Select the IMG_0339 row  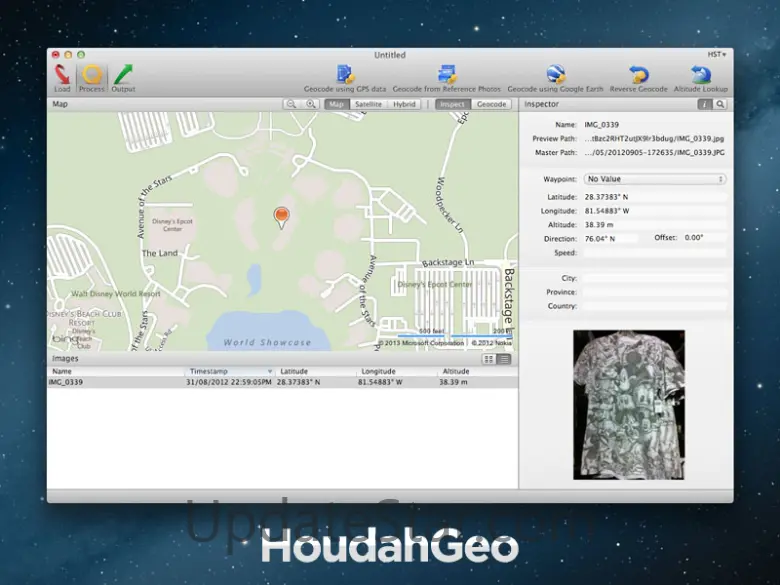283,382
